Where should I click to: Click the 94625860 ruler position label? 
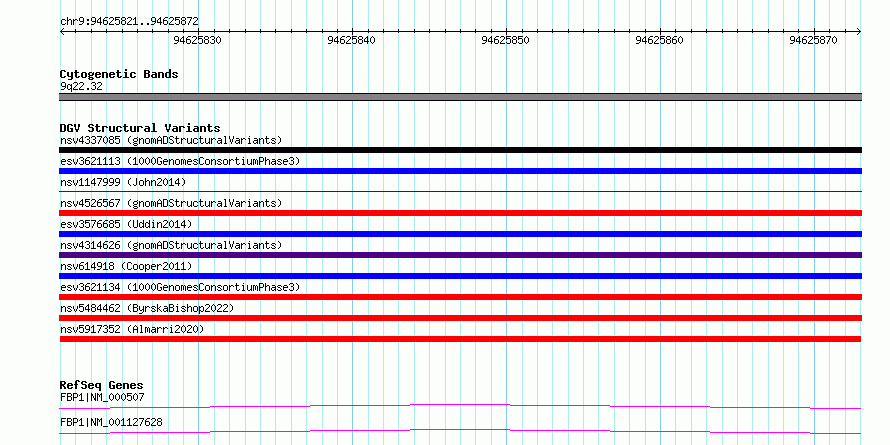pyautogui.click(x=660, y=40)
